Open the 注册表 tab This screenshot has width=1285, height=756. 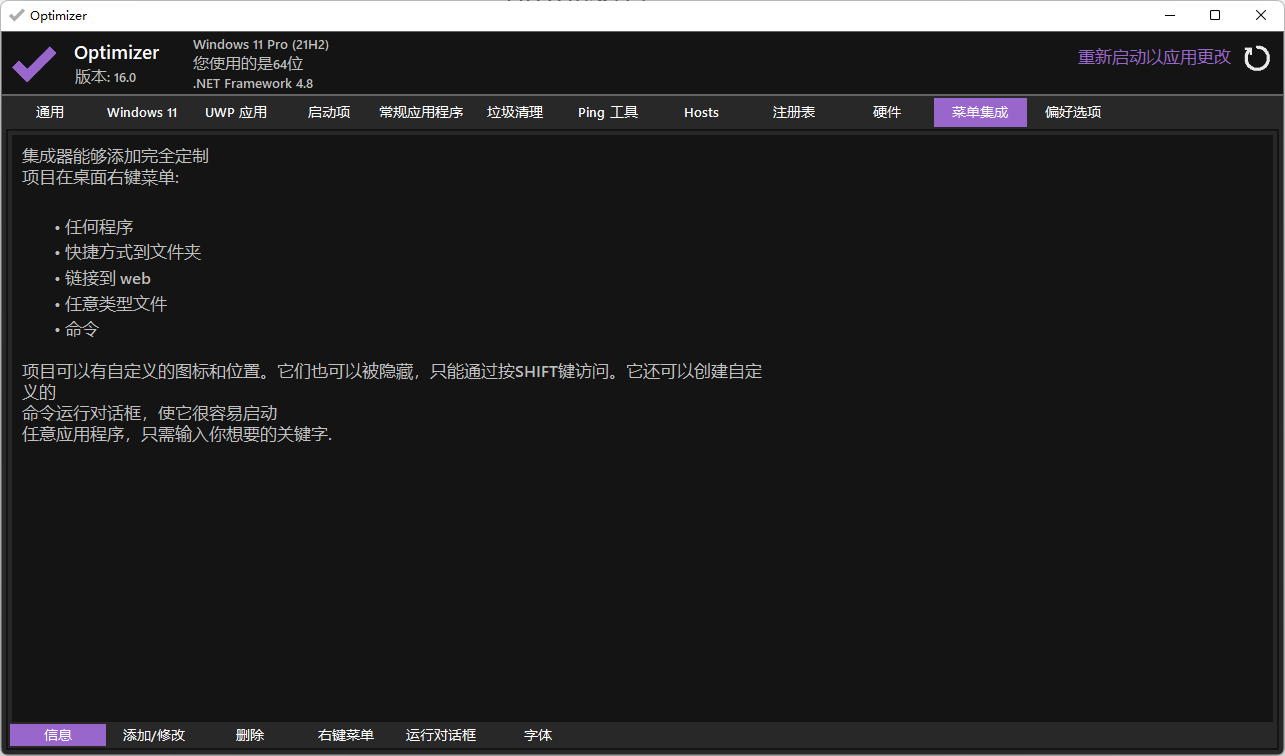(794, 112)
